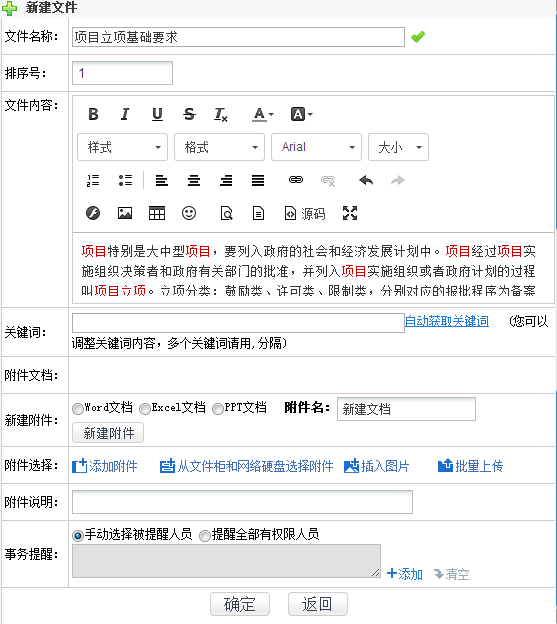557x624 pixels.
Task: Center align the text
Action: pyautogui.click(x=194, y=180)
